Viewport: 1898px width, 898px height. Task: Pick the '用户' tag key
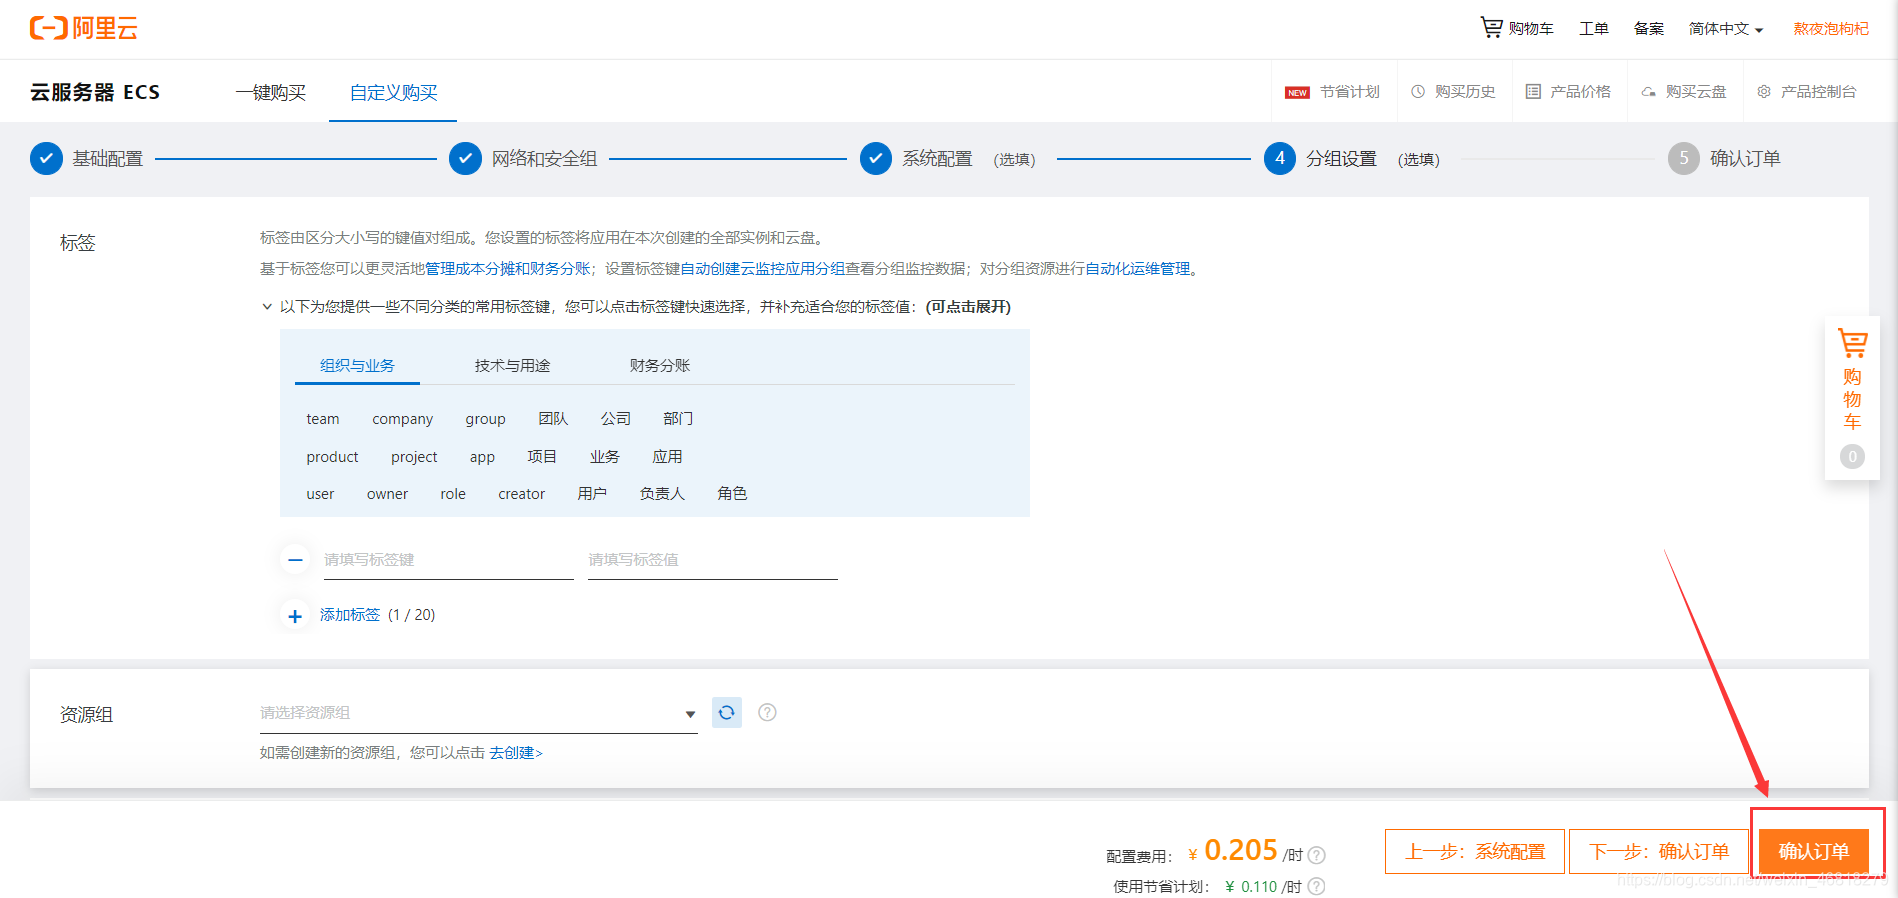pos(592,494)
